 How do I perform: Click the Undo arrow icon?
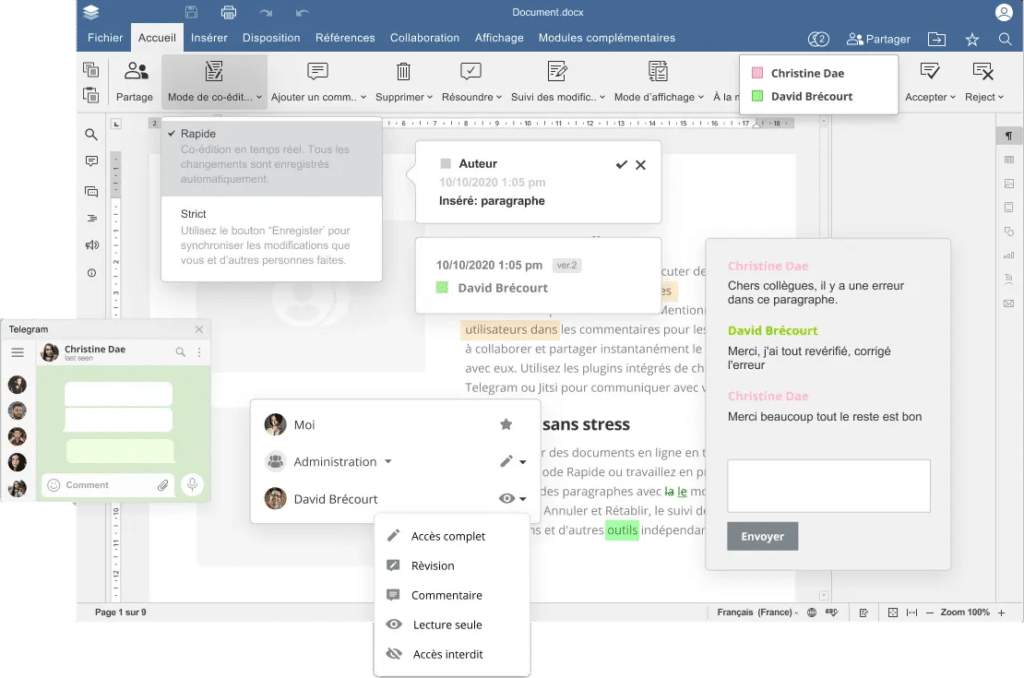[302, 12]
